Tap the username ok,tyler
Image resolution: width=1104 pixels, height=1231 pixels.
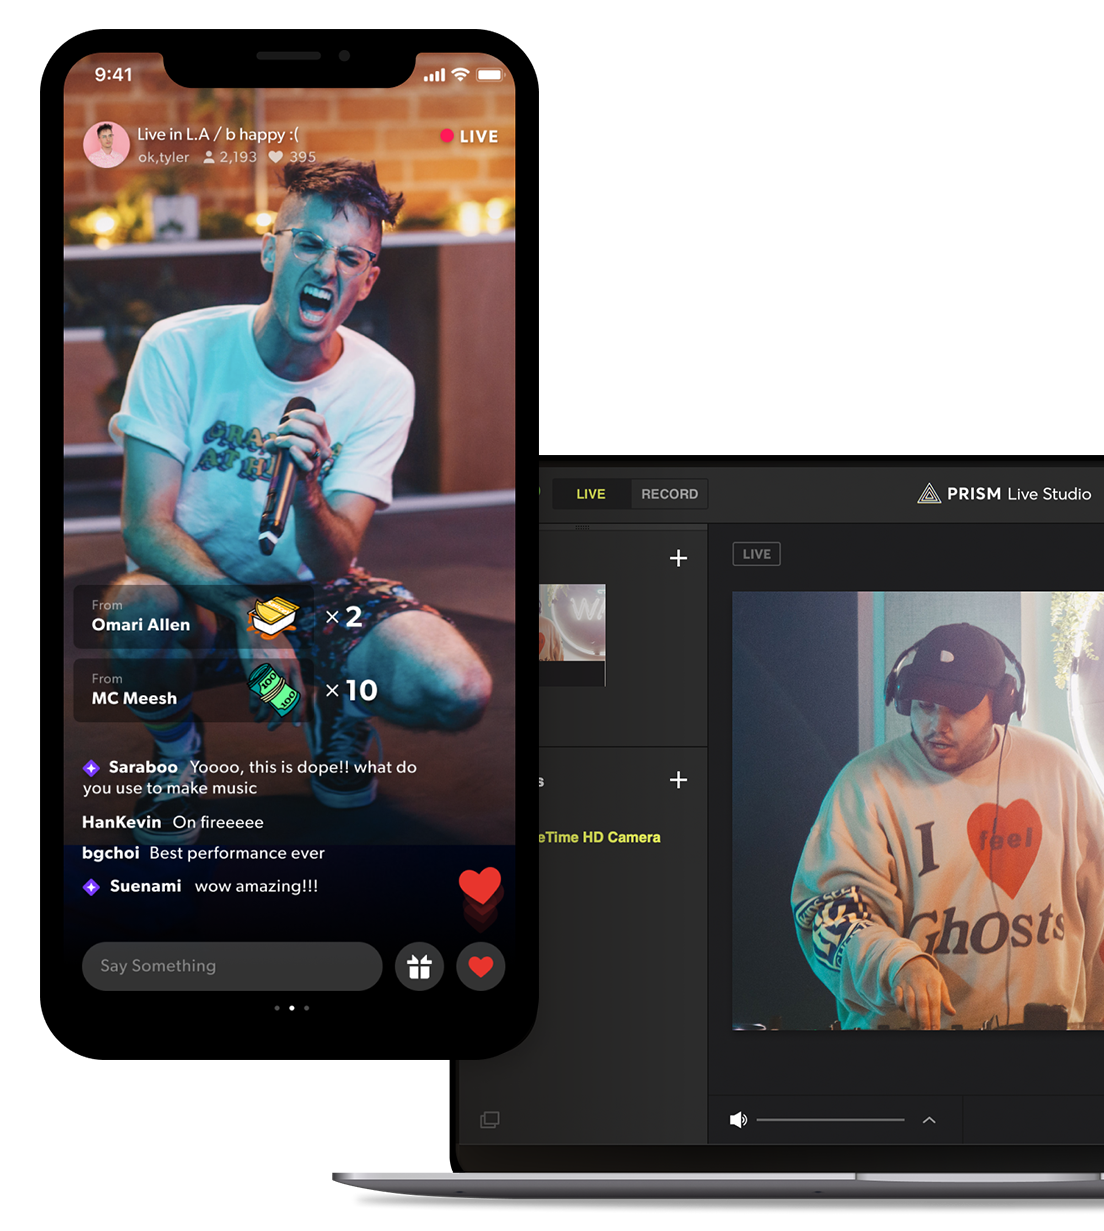point(163,157)
